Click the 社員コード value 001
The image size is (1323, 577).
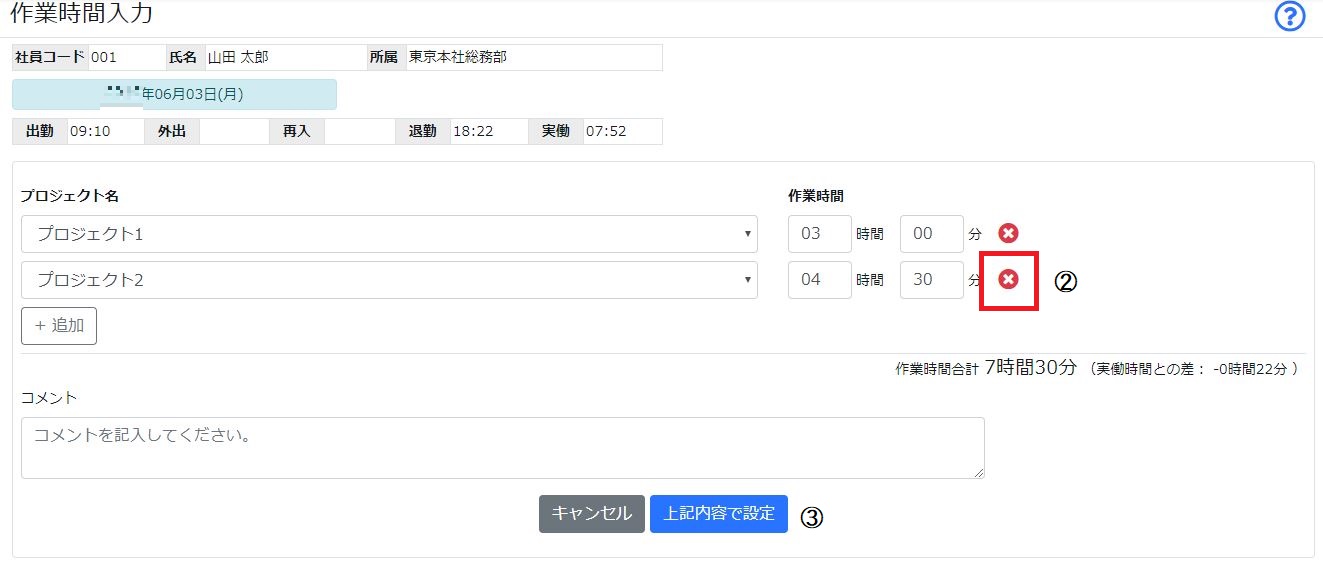click(127, 57)
